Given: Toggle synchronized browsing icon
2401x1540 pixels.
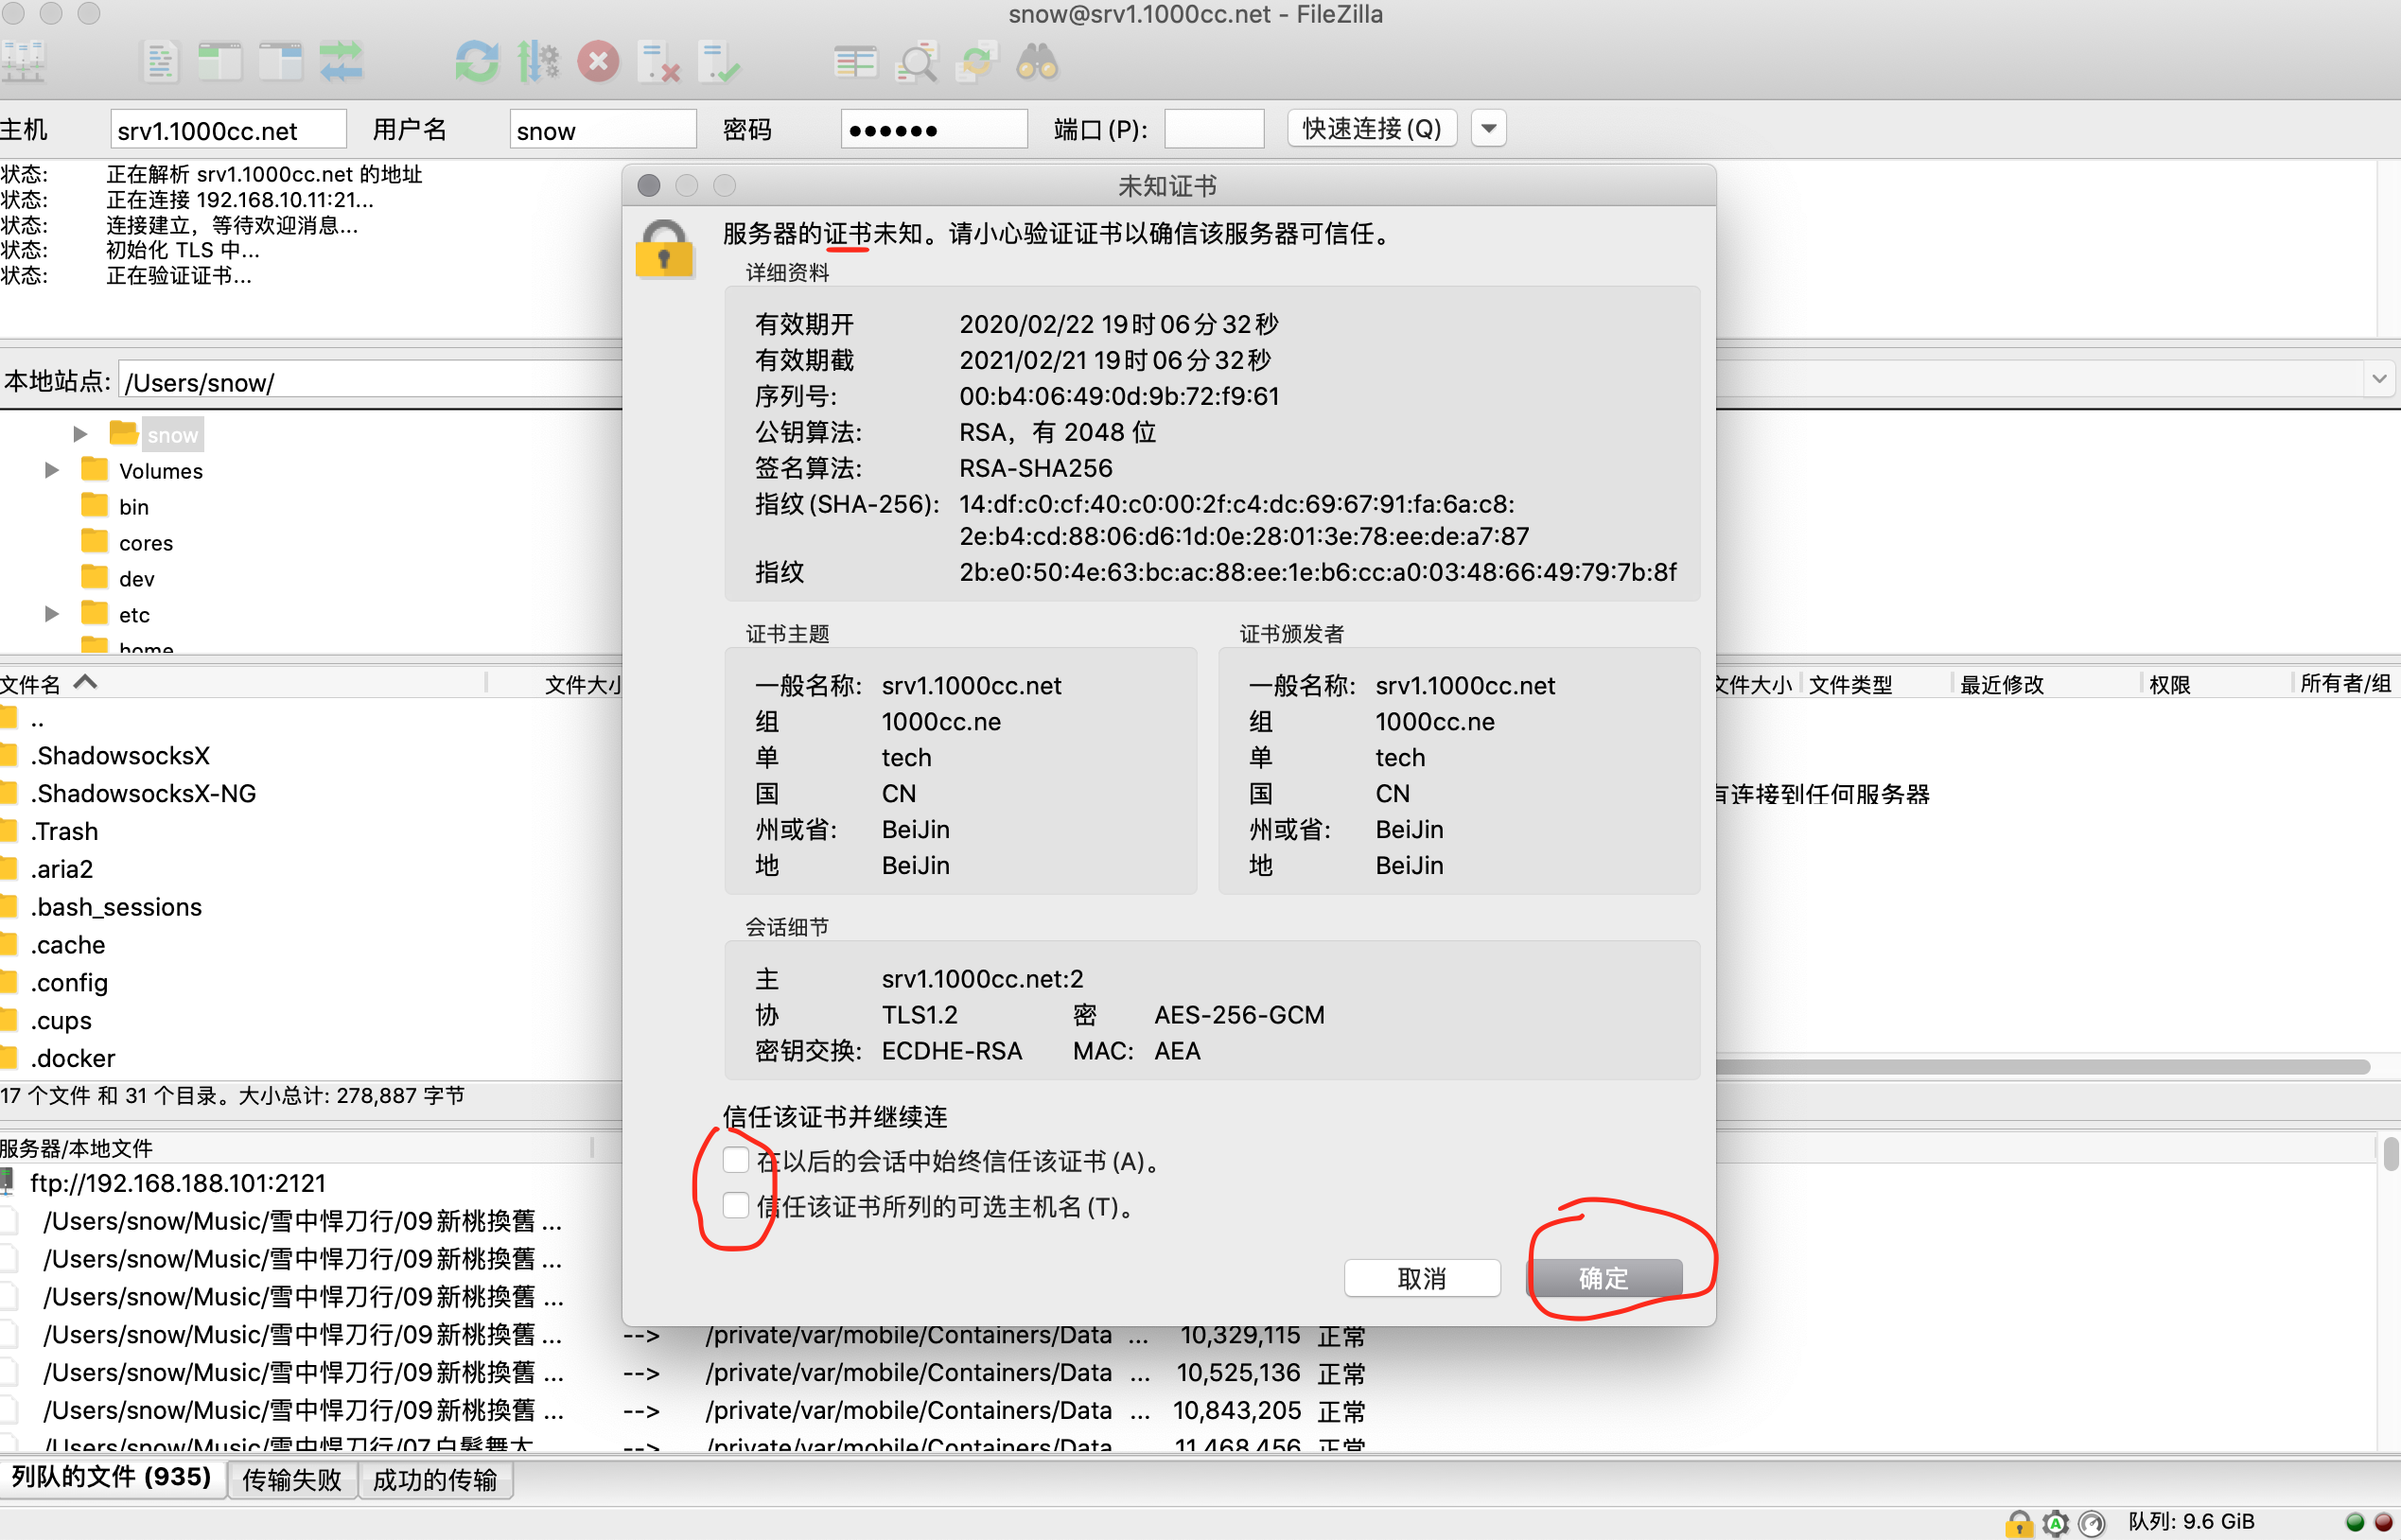Looking at the screenshot, I should [976, 62].
